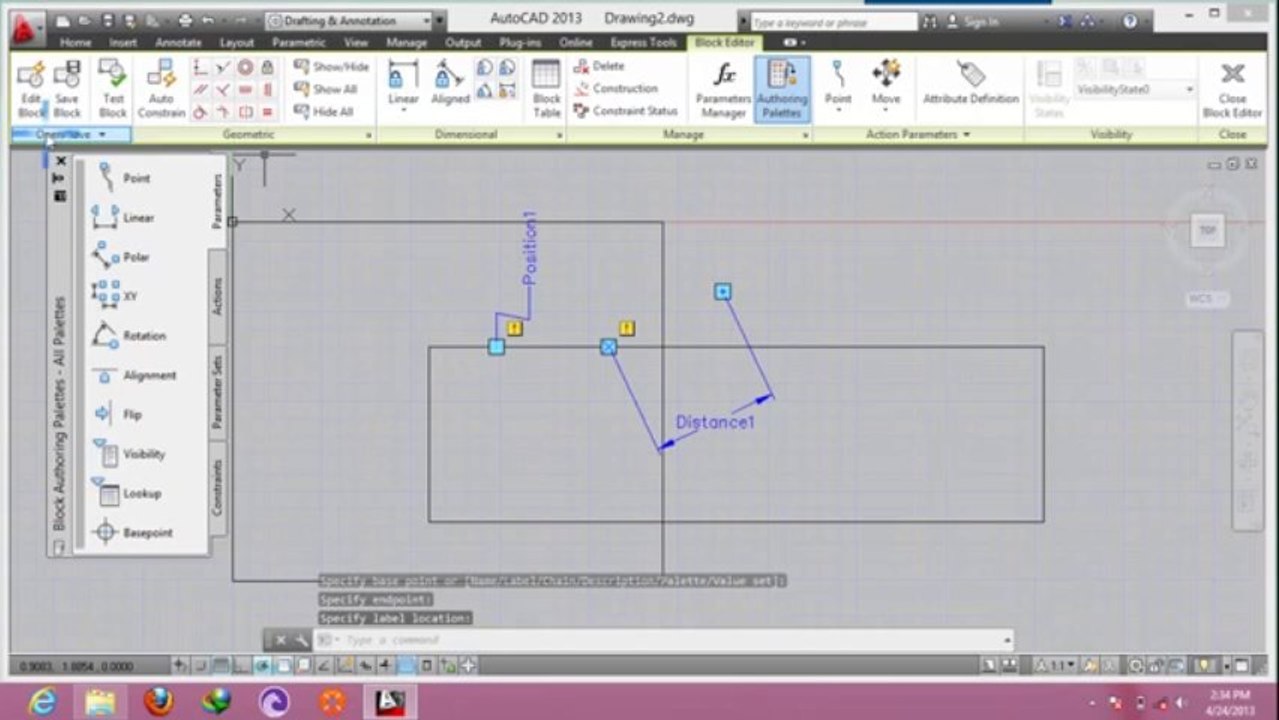Switch to Constraints palette tab

218,487
